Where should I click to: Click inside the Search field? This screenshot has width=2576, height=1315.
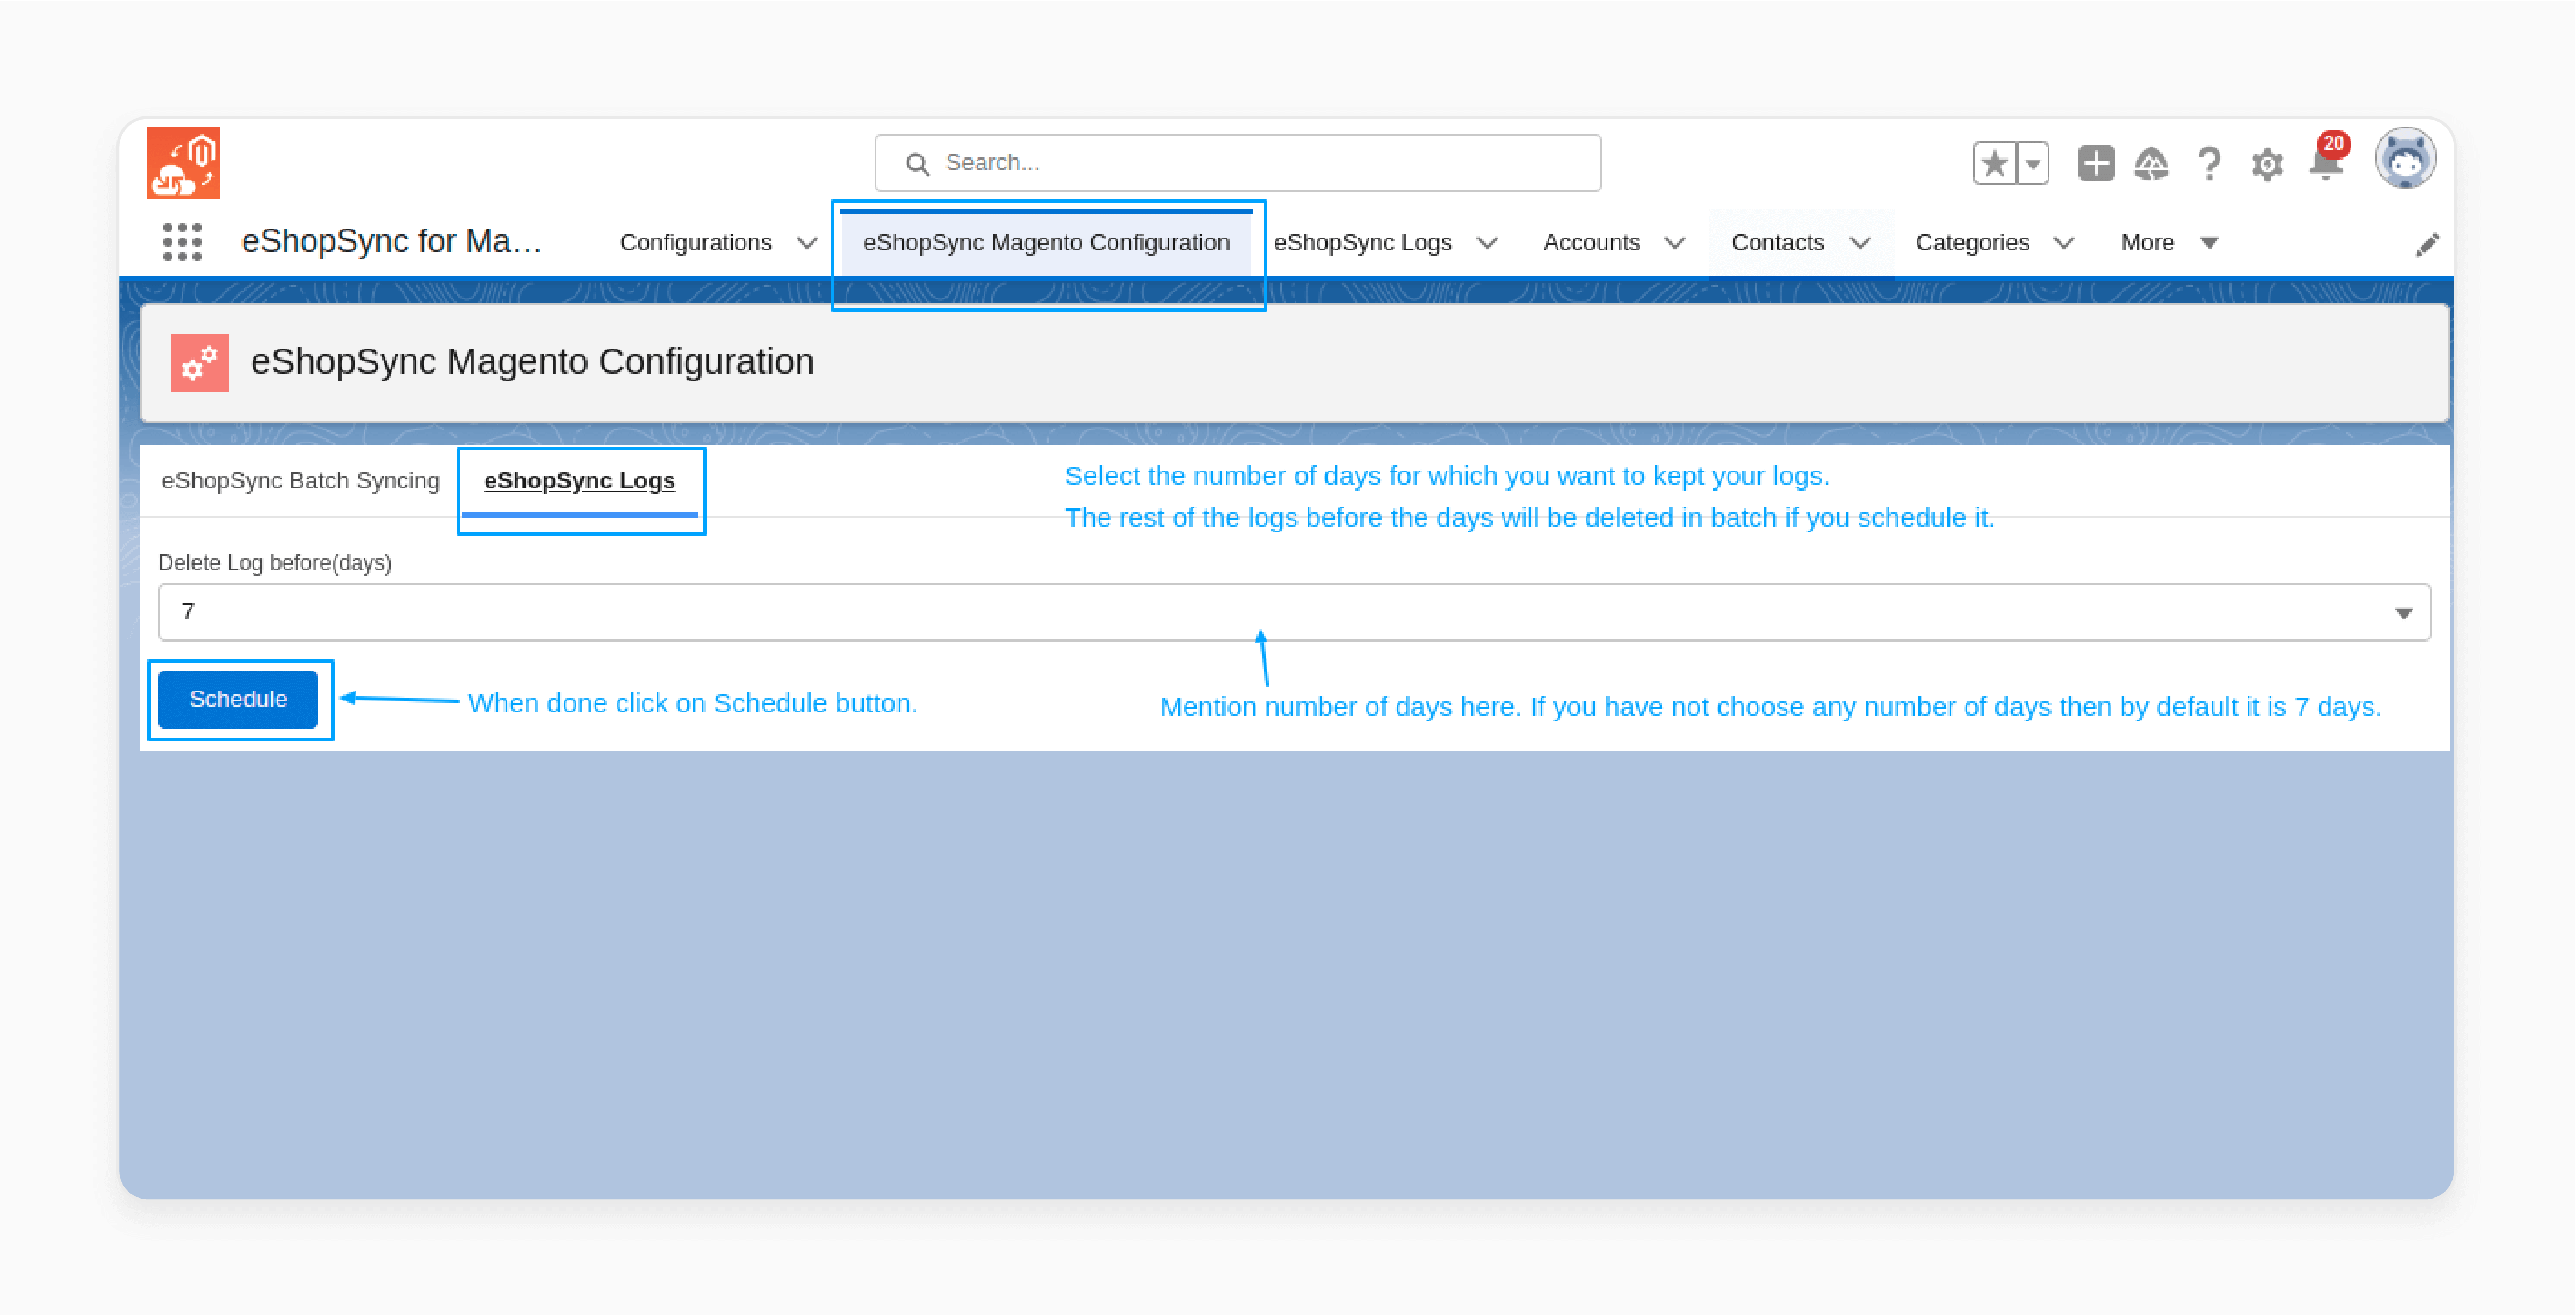1238,163
